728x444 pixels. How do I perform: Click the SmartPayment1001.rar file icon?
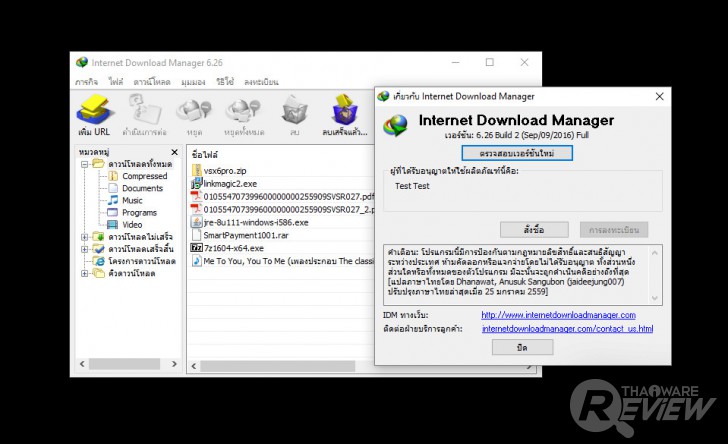pyautogui.click(x=196, y=235)
